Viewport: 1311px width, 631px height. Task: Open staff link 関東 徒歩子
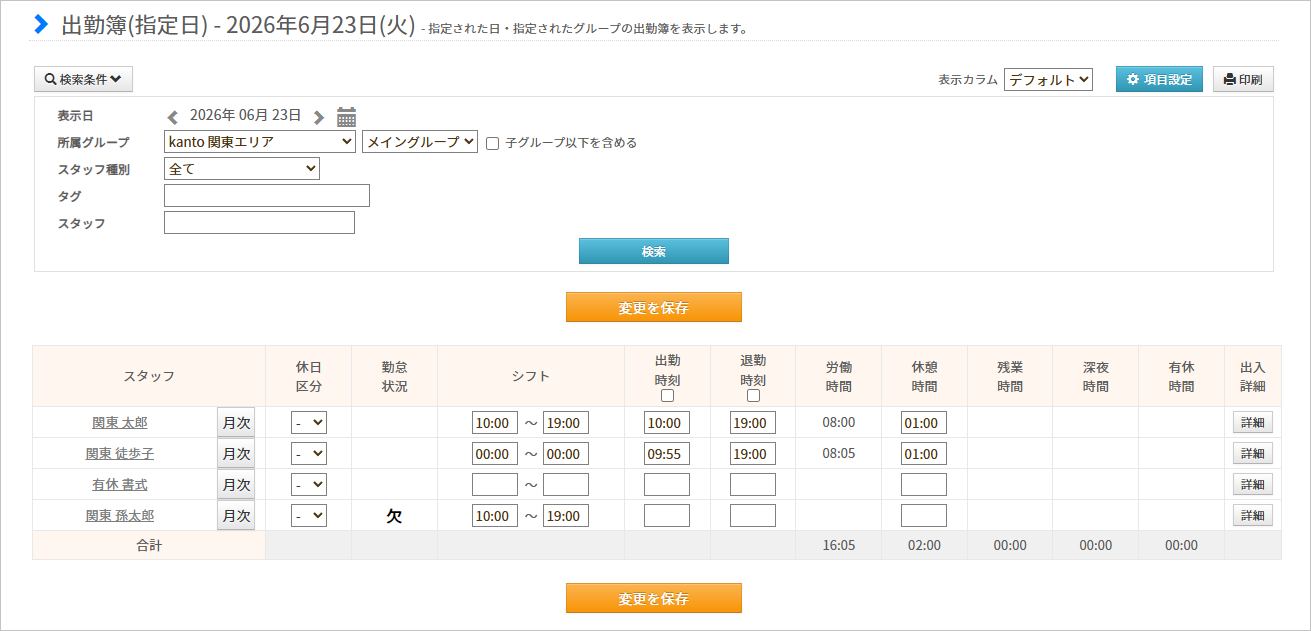120,454
